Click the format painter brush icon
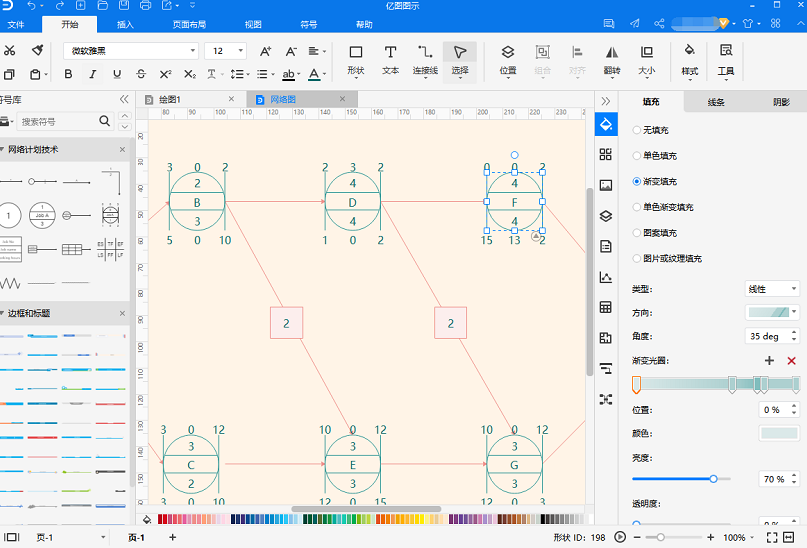Screen dimensions: 807x548 tap(37, 50)
